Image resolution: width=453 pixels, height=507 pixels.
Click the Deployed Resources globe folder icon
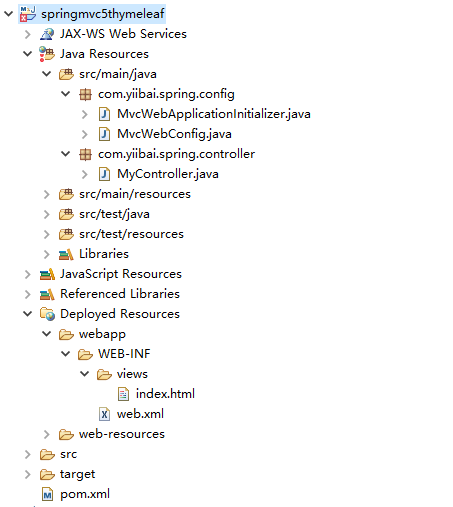[x=47, y=314]
